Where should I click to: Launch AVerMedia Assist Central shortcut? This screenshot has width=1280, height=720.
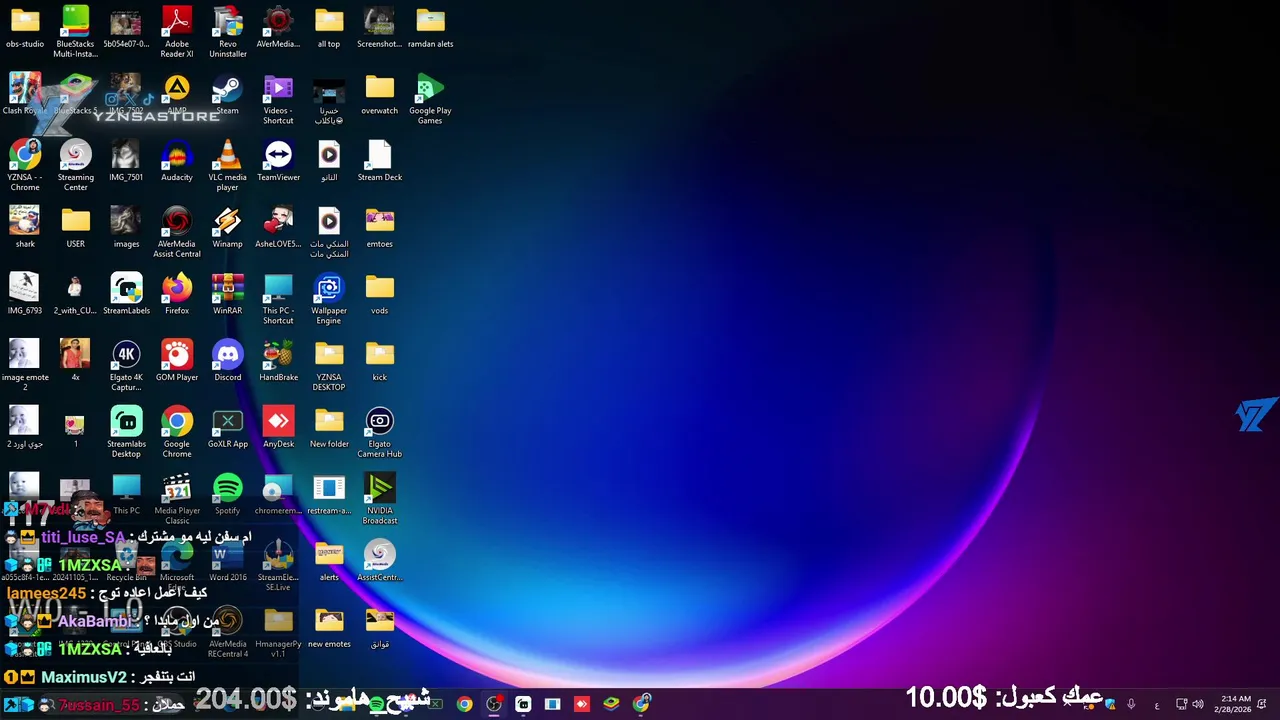[177, 232]
